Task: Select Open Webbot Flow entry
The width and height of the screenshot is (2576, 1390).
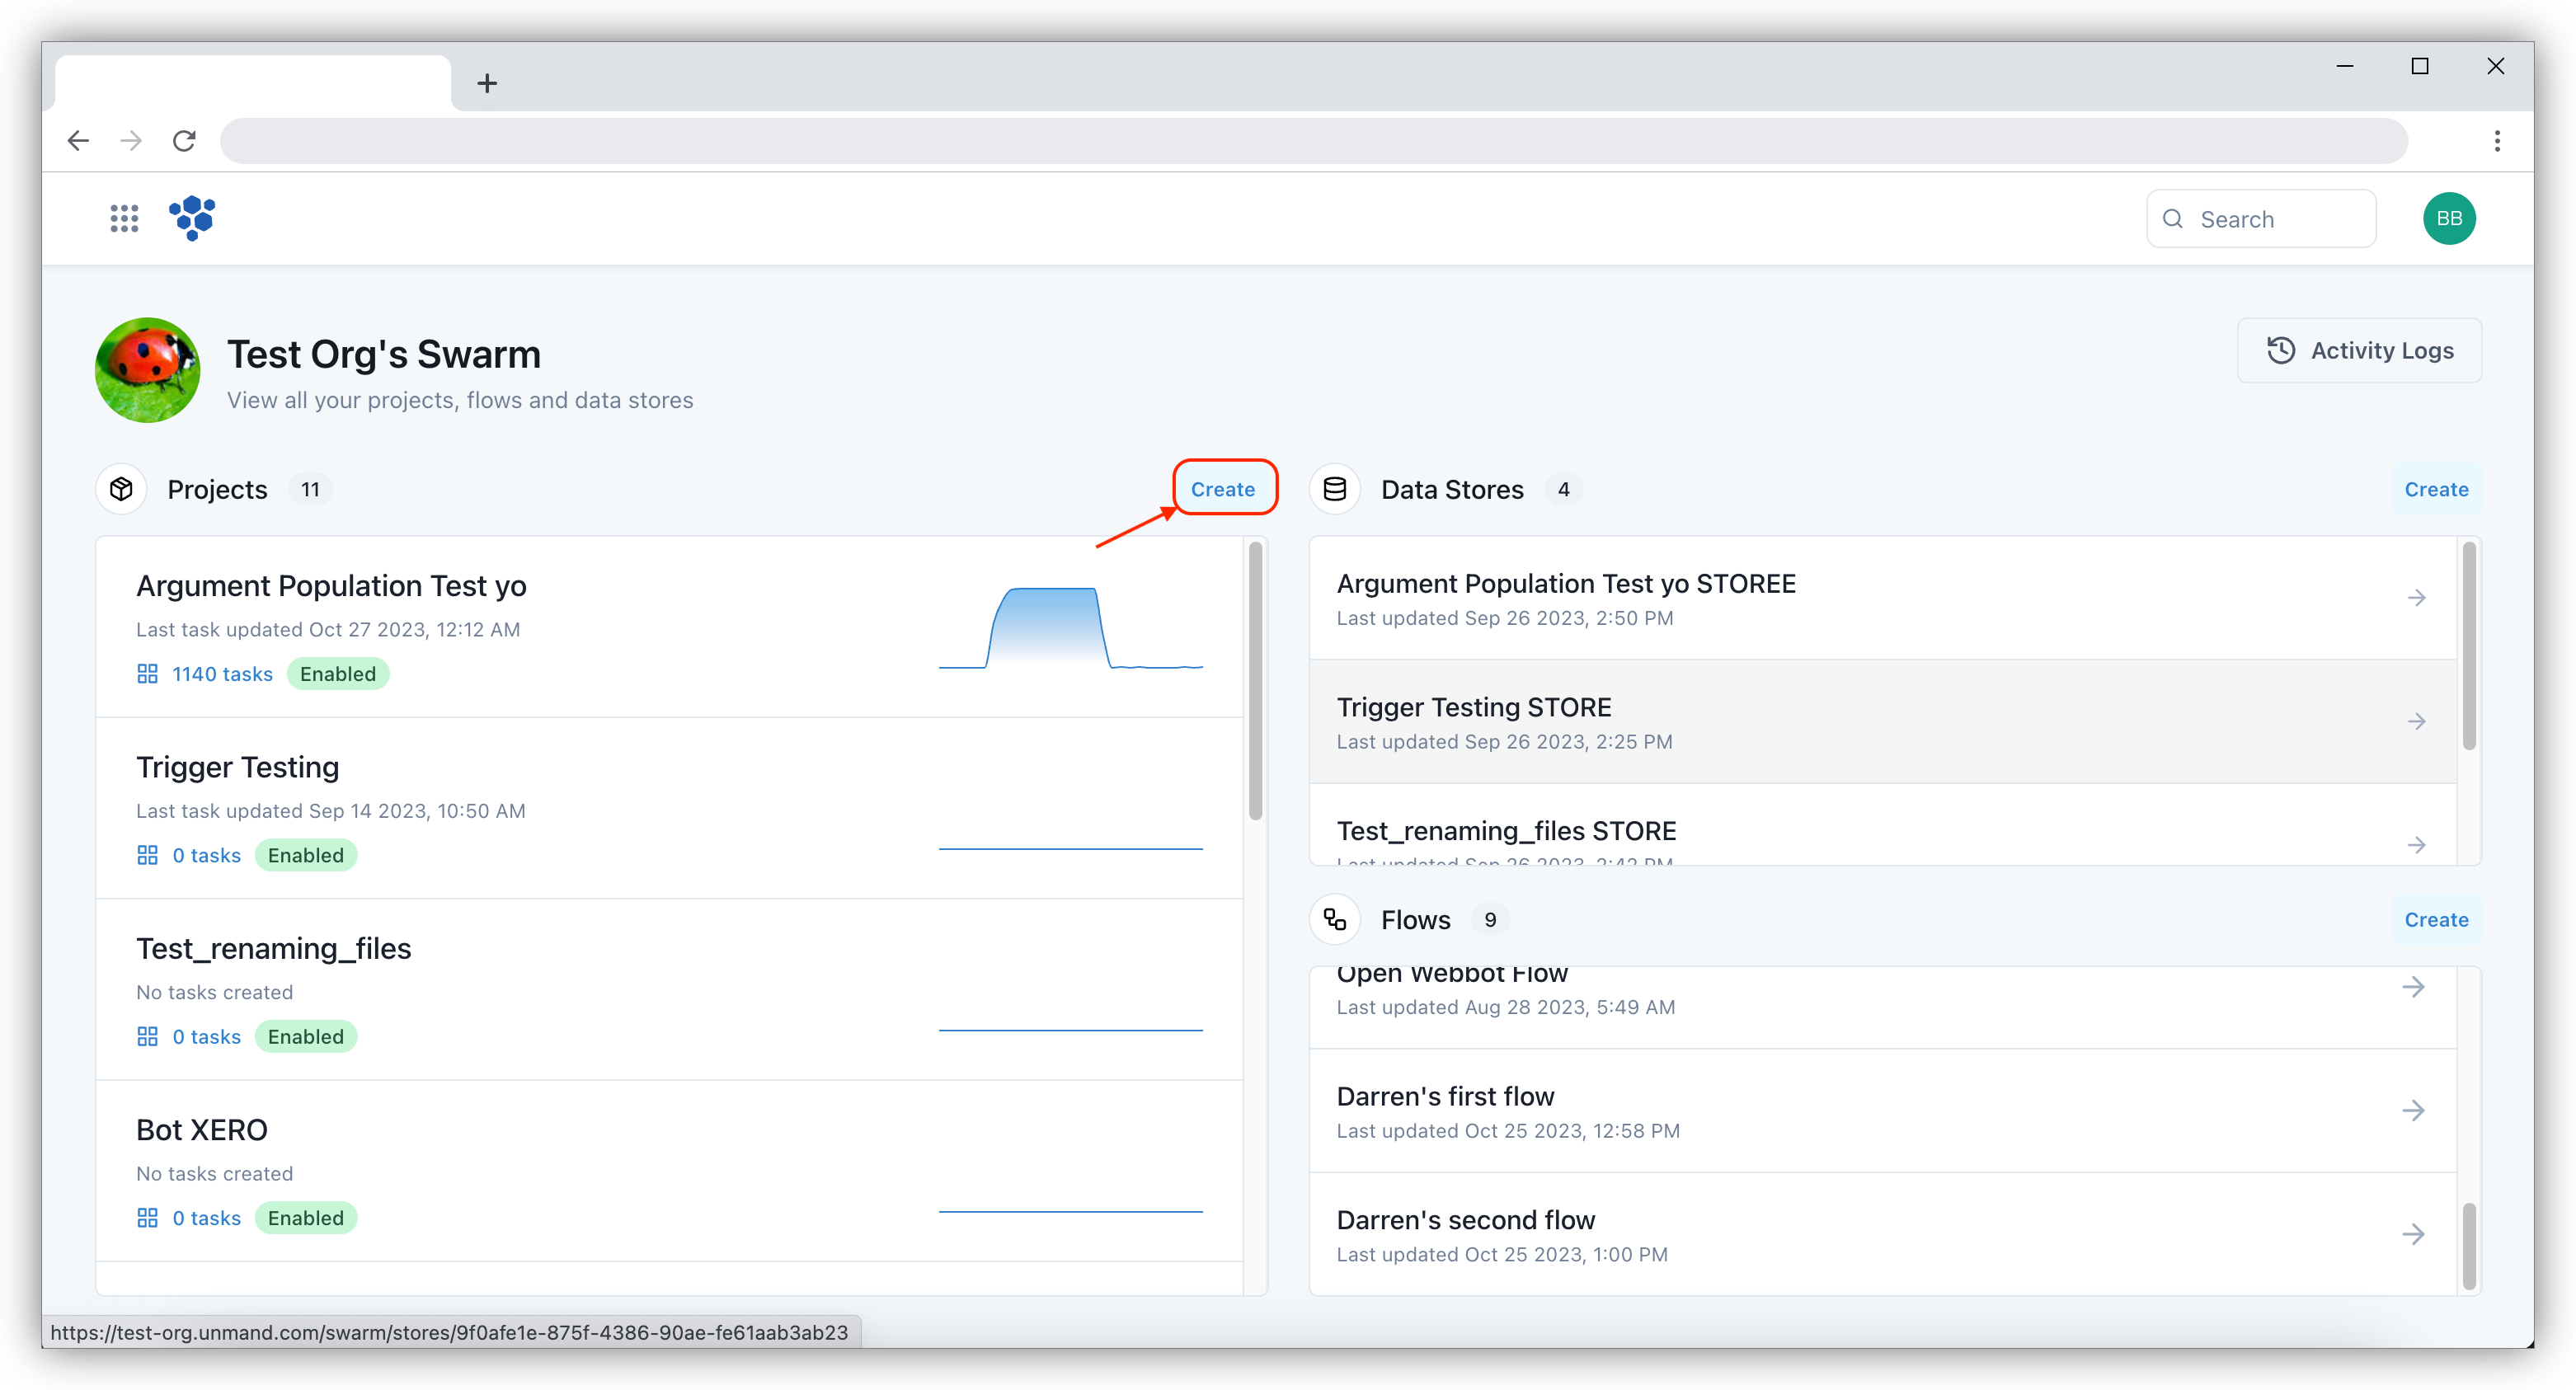Action: tap(1883, 988)
